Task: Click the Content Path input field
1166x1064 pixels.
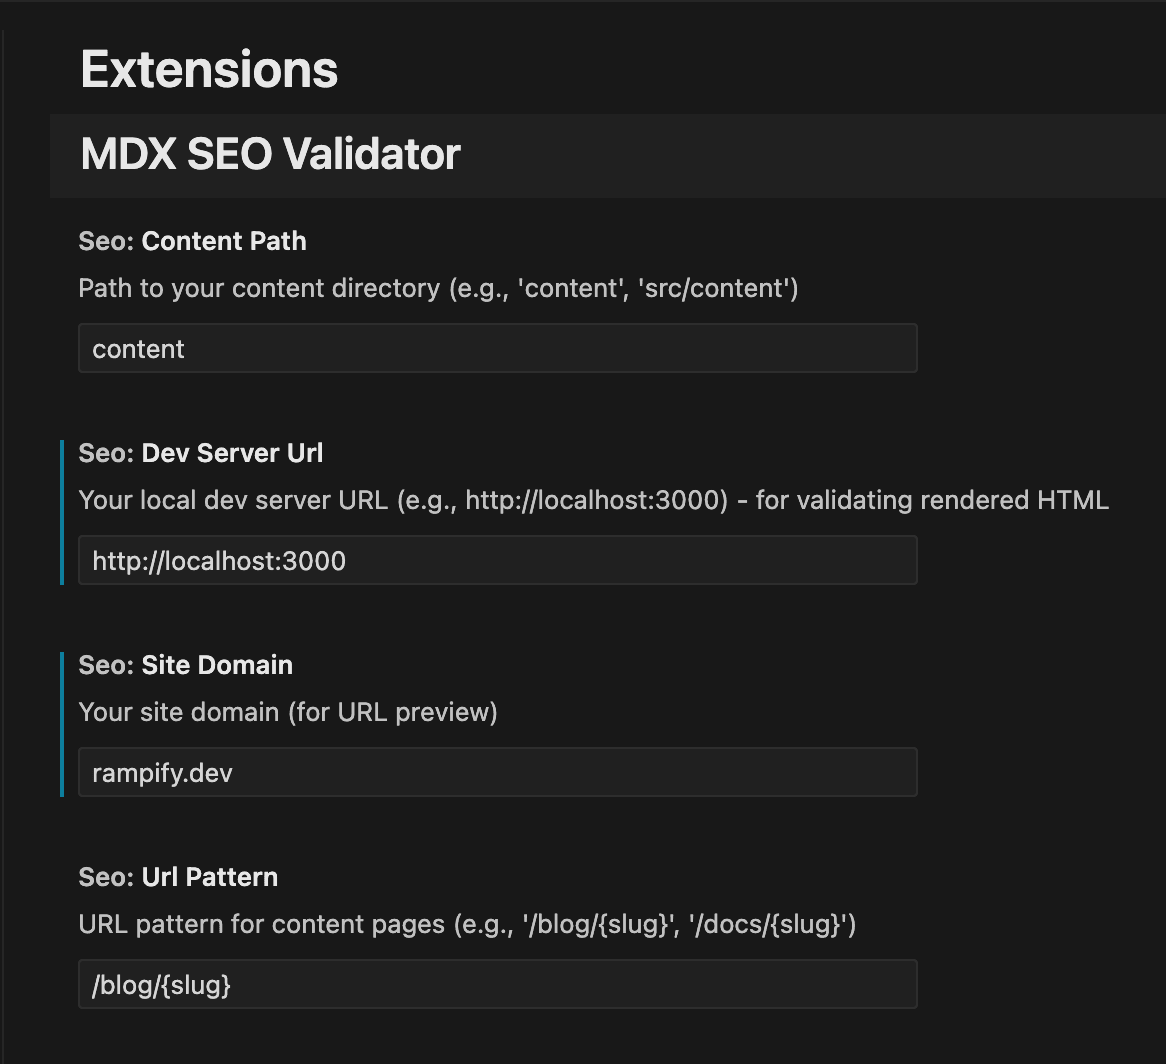Action: (497, 348)
